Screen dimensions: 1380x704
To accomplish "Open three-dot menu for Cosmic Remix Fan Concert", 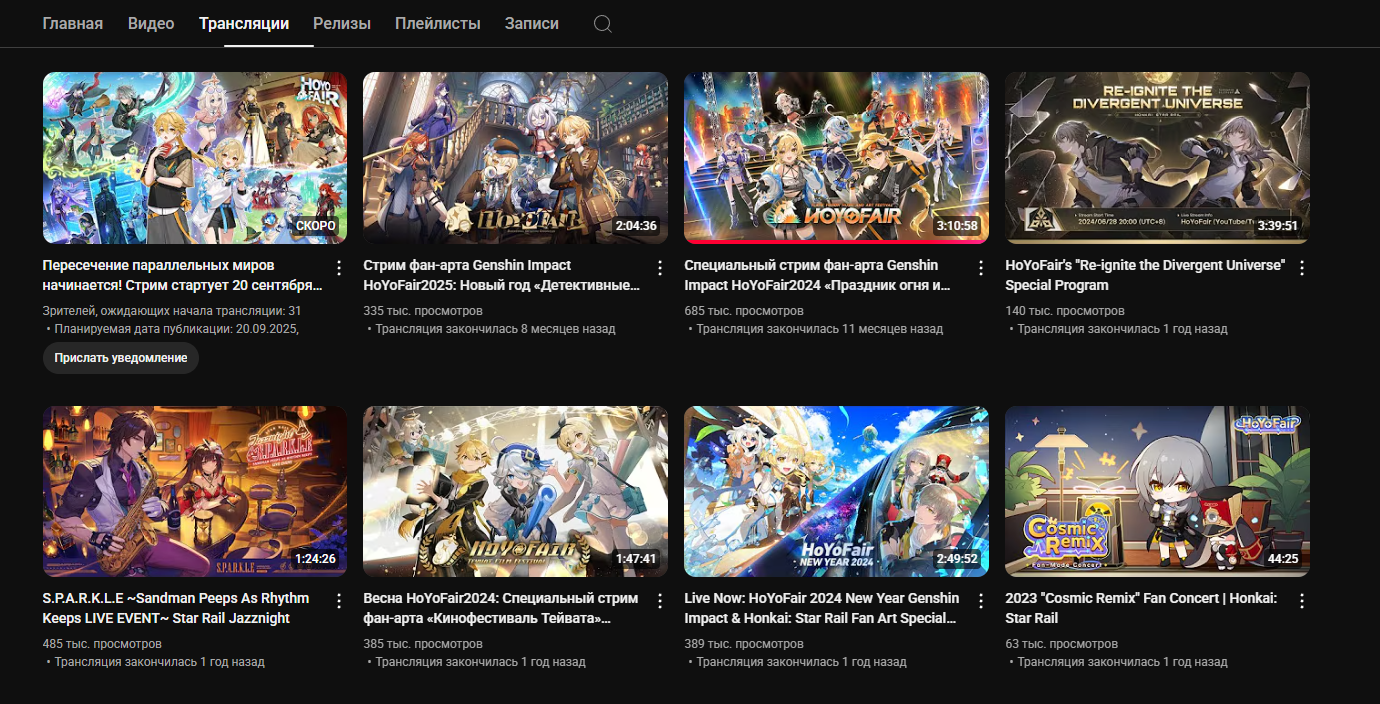I will pos(1301,601).
